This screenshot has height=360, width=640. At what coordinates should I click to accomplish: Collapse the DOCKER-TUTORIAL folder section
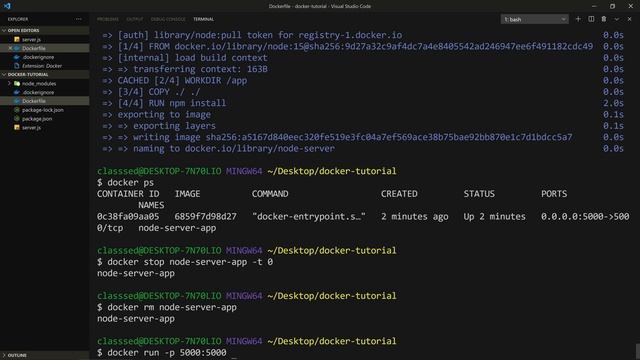pos(4,75)
